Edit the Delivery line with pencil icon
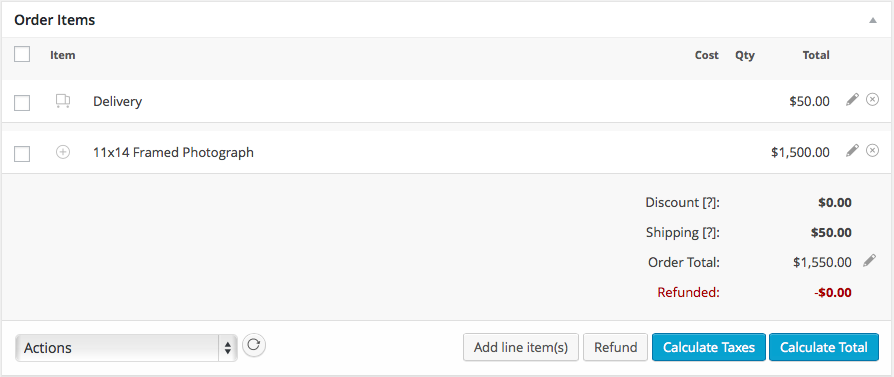 click(852, 100)
